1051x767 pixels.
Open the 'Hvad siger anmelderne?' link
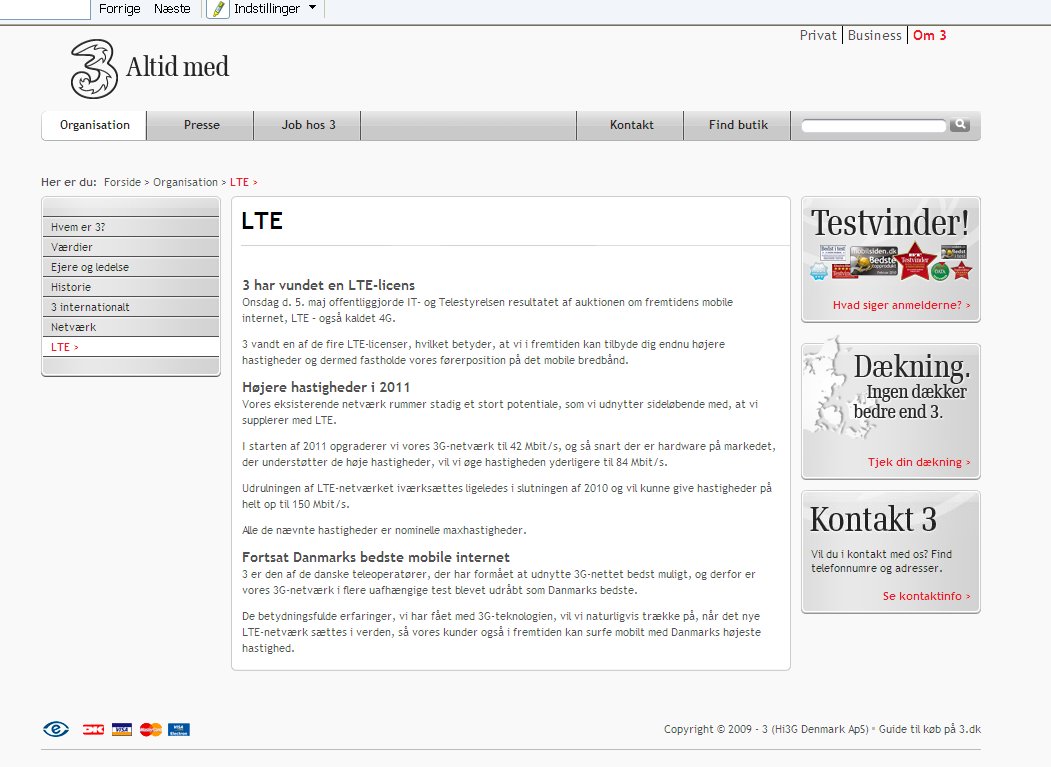click(x=900, y=305)
